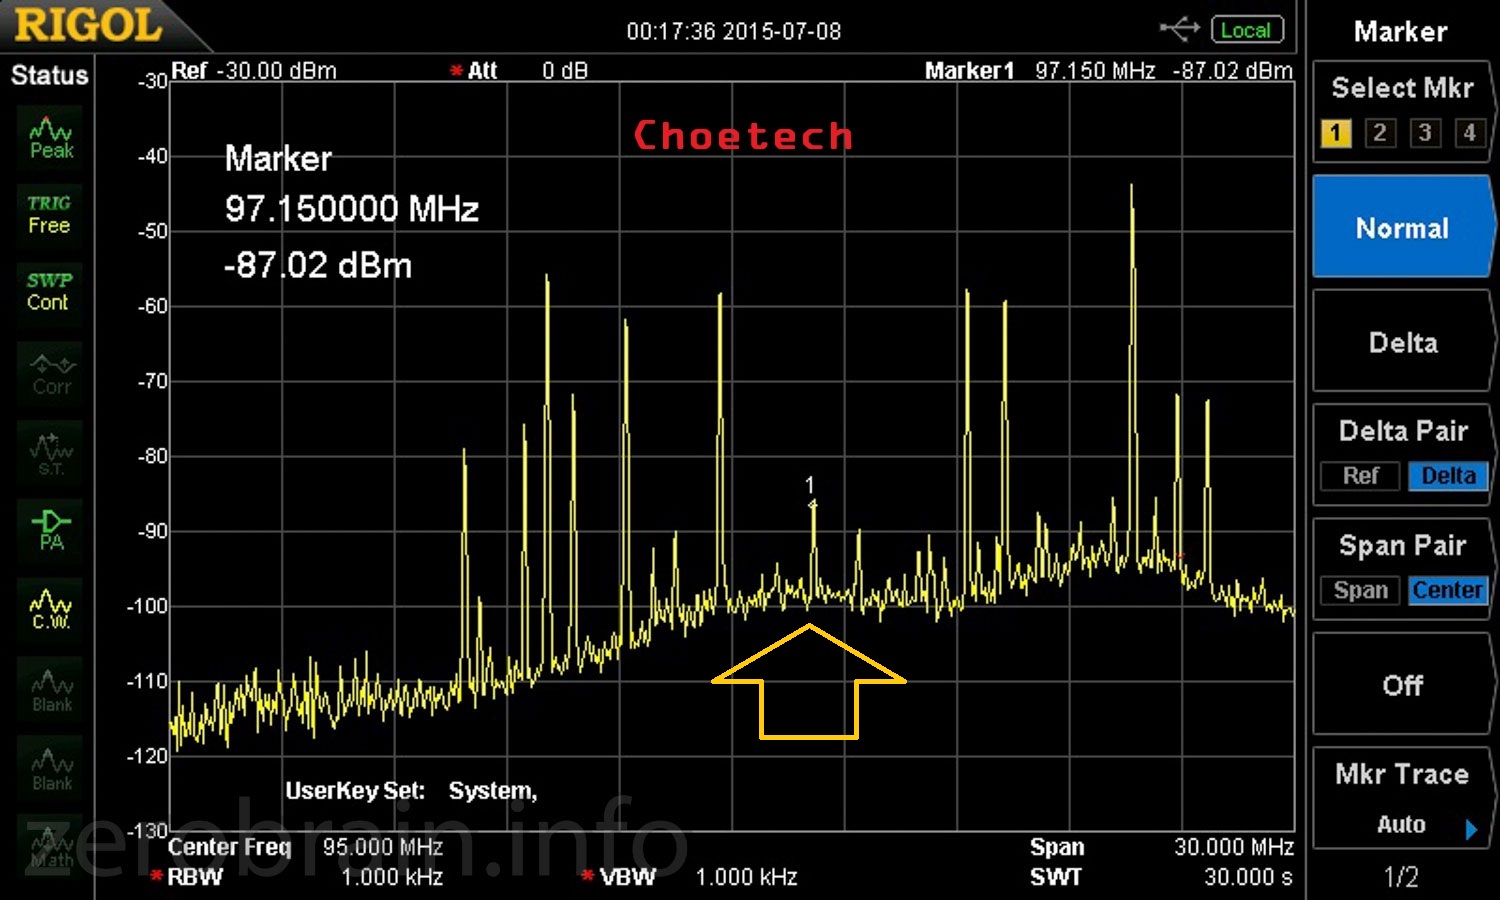This screenshot has width=1500, height=900.
Task: Select marker number 3
Action: point(1425,133)
